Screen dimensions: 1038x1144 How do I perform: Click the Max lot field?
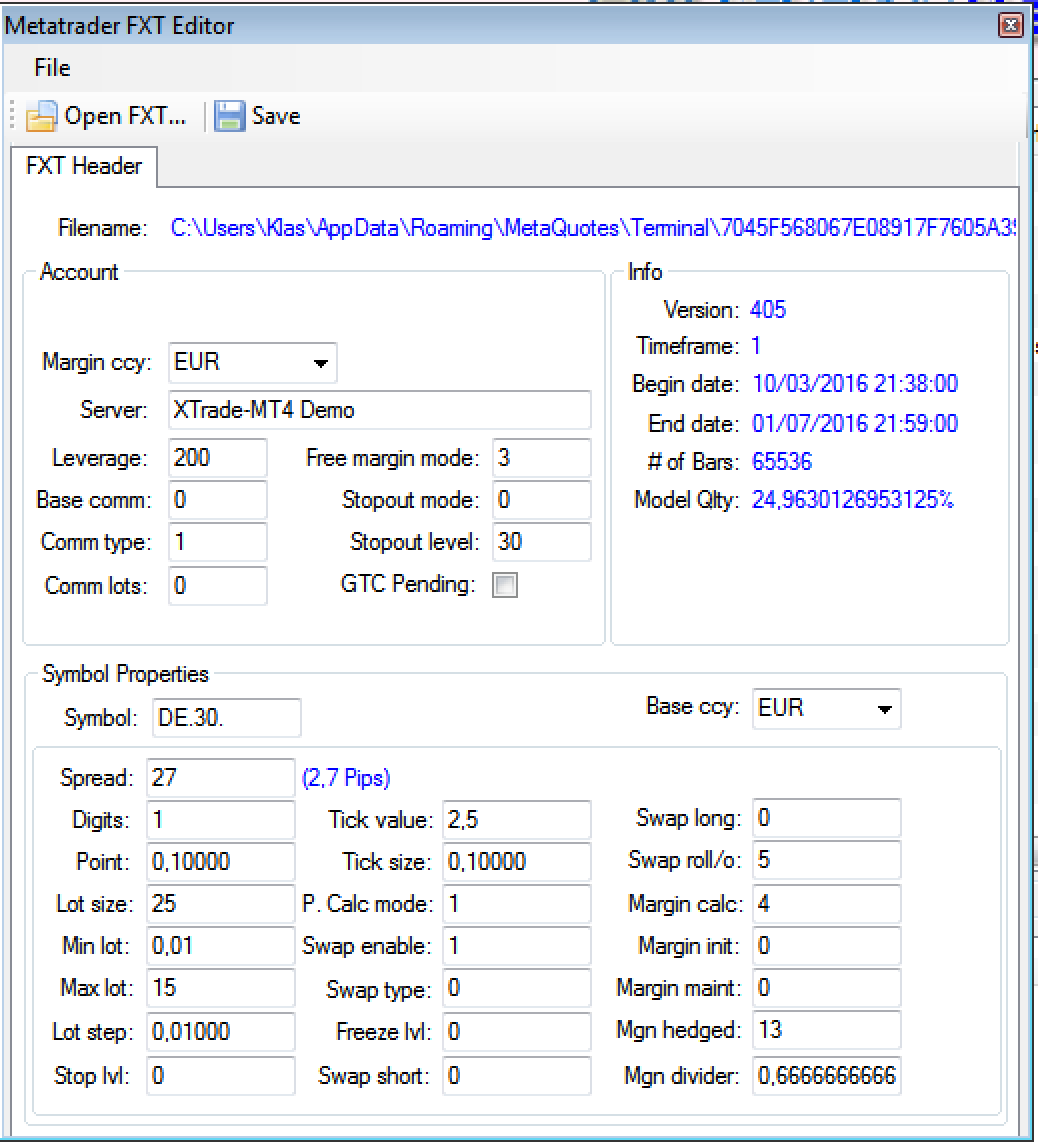point(220,988)
